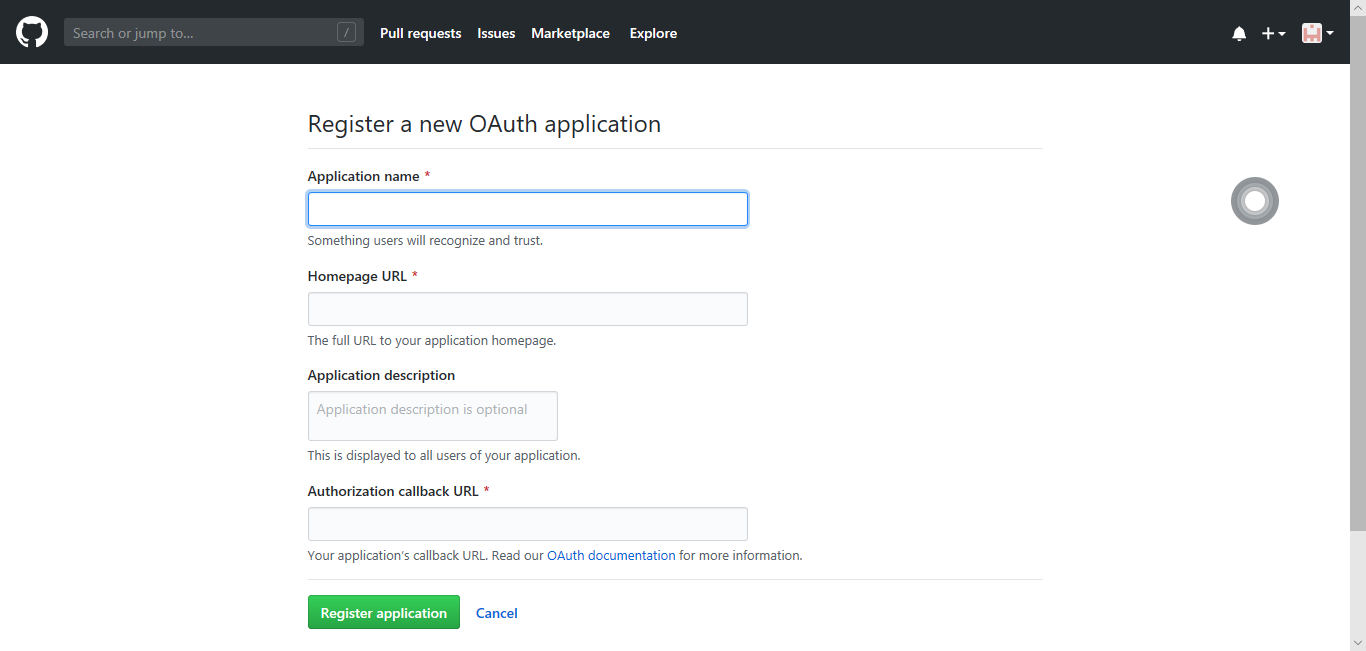The width and height of the screenshot is (1366, 651).
Task: Click the slash shortcut icon in search
Action: (x=347, y=33)
